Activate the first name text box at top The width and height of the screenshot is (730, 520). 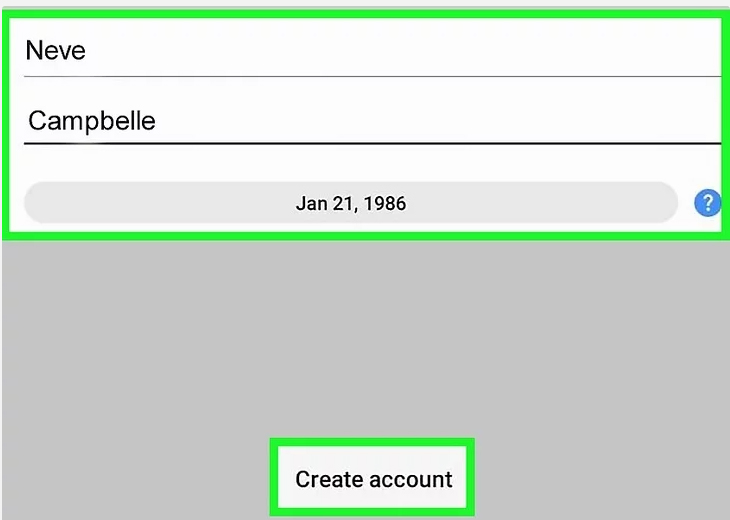point(372,50)
